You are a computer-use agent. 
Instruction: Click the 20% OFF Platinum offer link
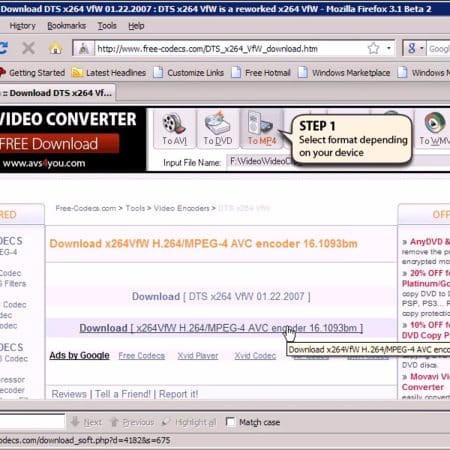(x=426, y=278)
